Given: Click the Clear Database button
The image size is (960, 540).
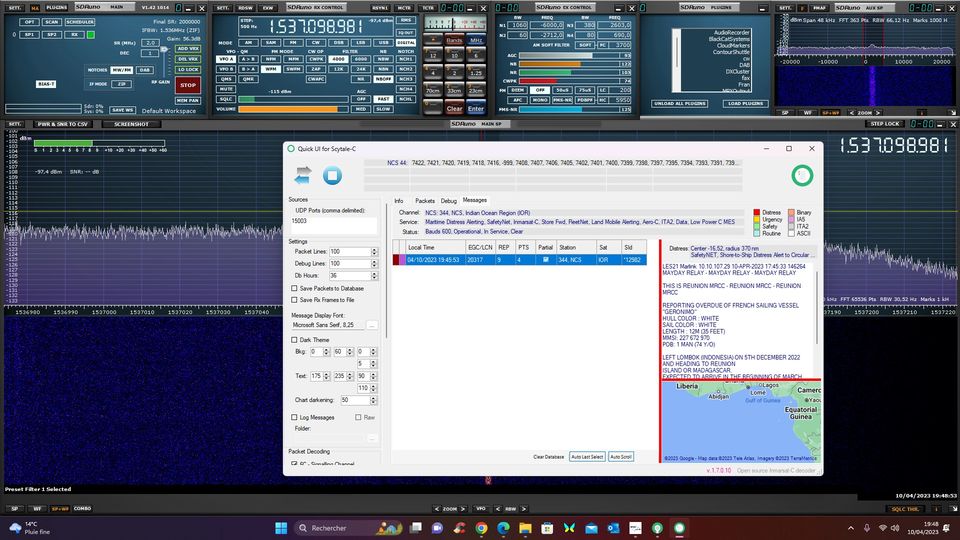Looking at the screenshot, I should [x=548, y=456].
